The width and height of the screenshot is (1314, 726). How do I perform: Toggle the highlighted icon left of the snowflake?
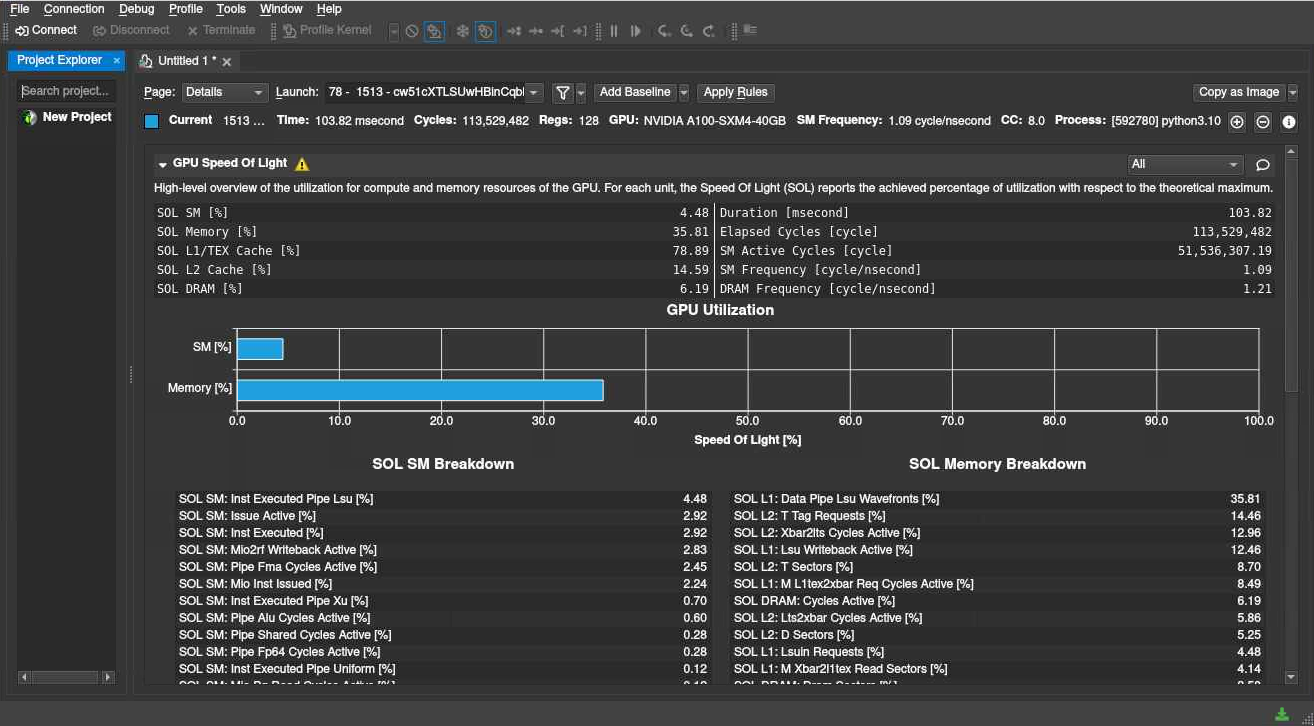pyautogui.click(x=434, y=31)
